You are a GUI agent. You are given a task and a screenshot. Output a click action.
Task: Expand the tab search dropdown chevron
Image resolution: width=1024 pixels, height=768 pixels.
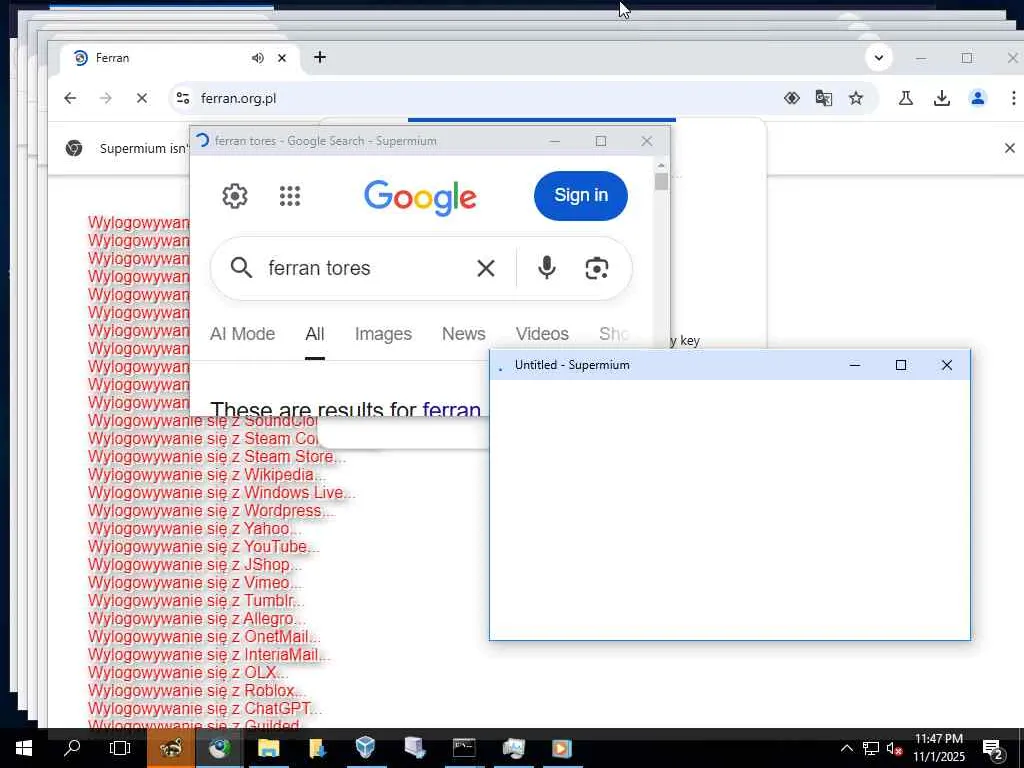click(879, 57)
